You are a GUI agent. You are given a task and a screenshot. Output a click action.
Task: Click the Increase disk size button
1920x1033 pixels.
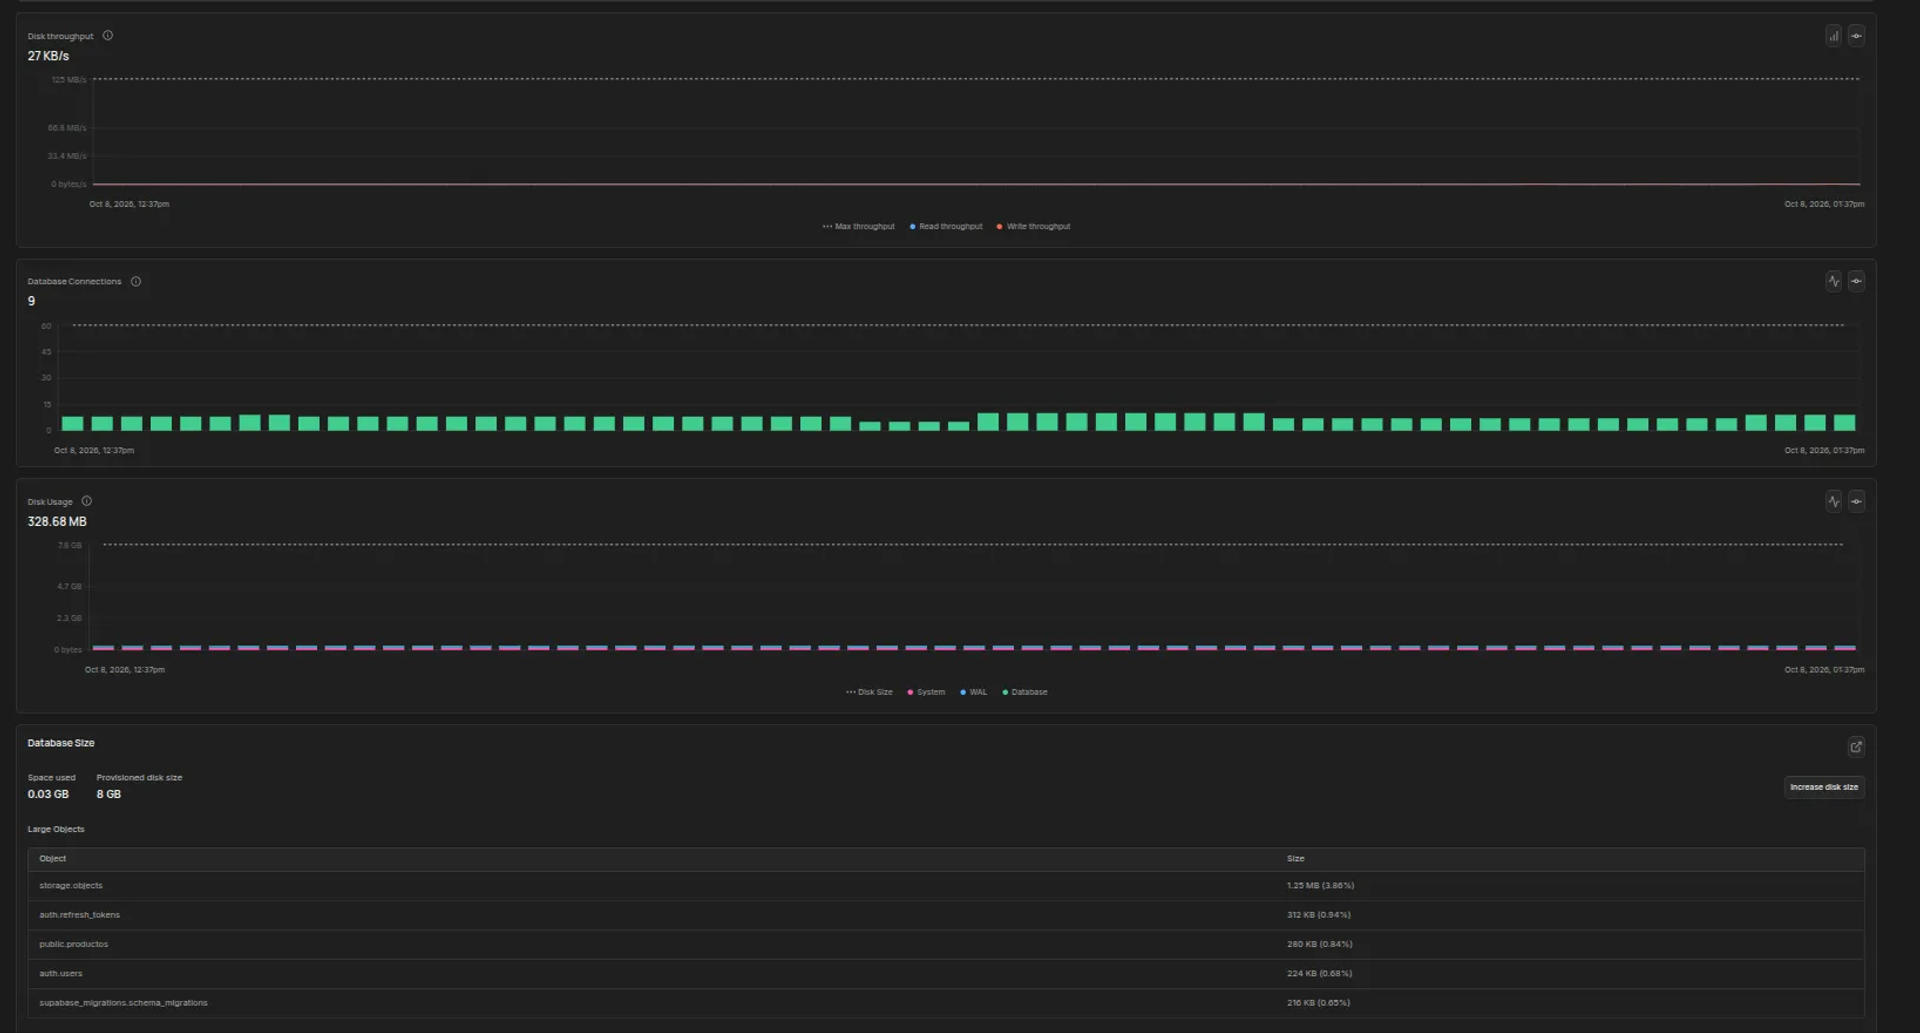[x=1824, y=787]
